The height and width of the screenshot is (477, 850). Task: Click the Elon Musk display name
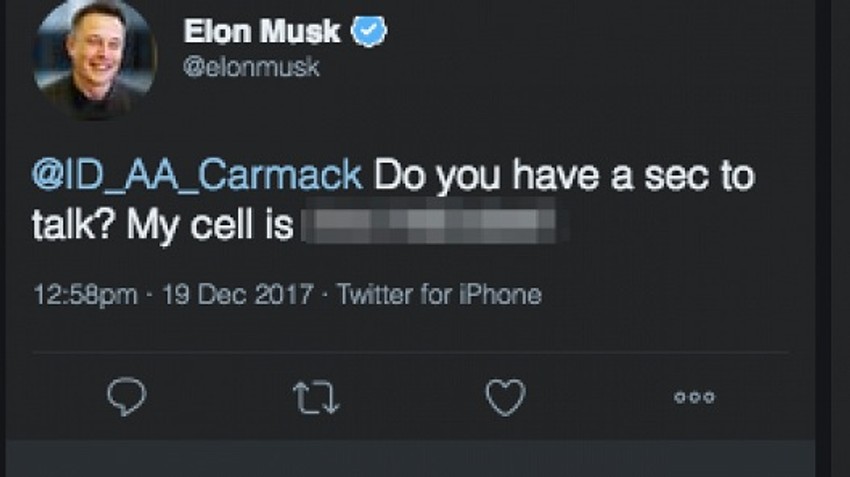click(x=262, y=32)
